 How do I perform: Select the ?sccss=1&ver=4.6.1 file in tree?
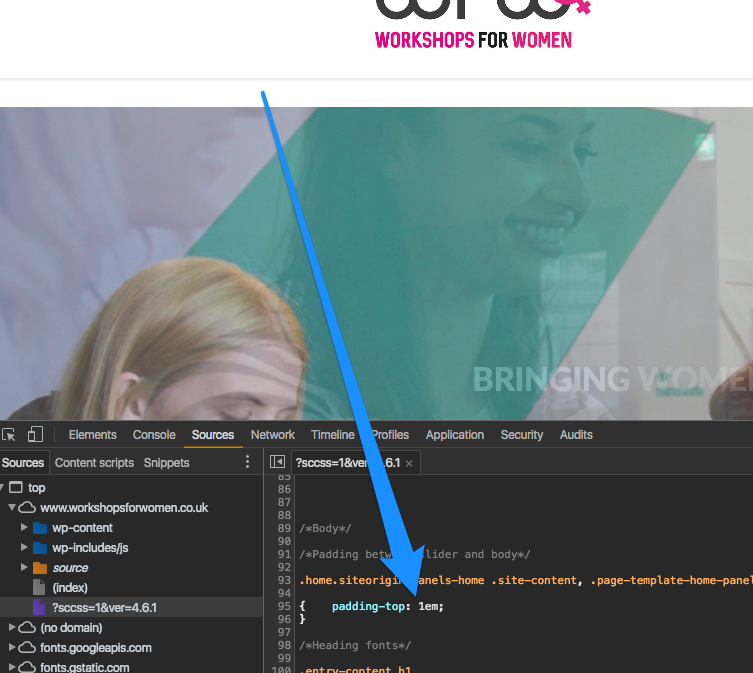tap(104, 608)
